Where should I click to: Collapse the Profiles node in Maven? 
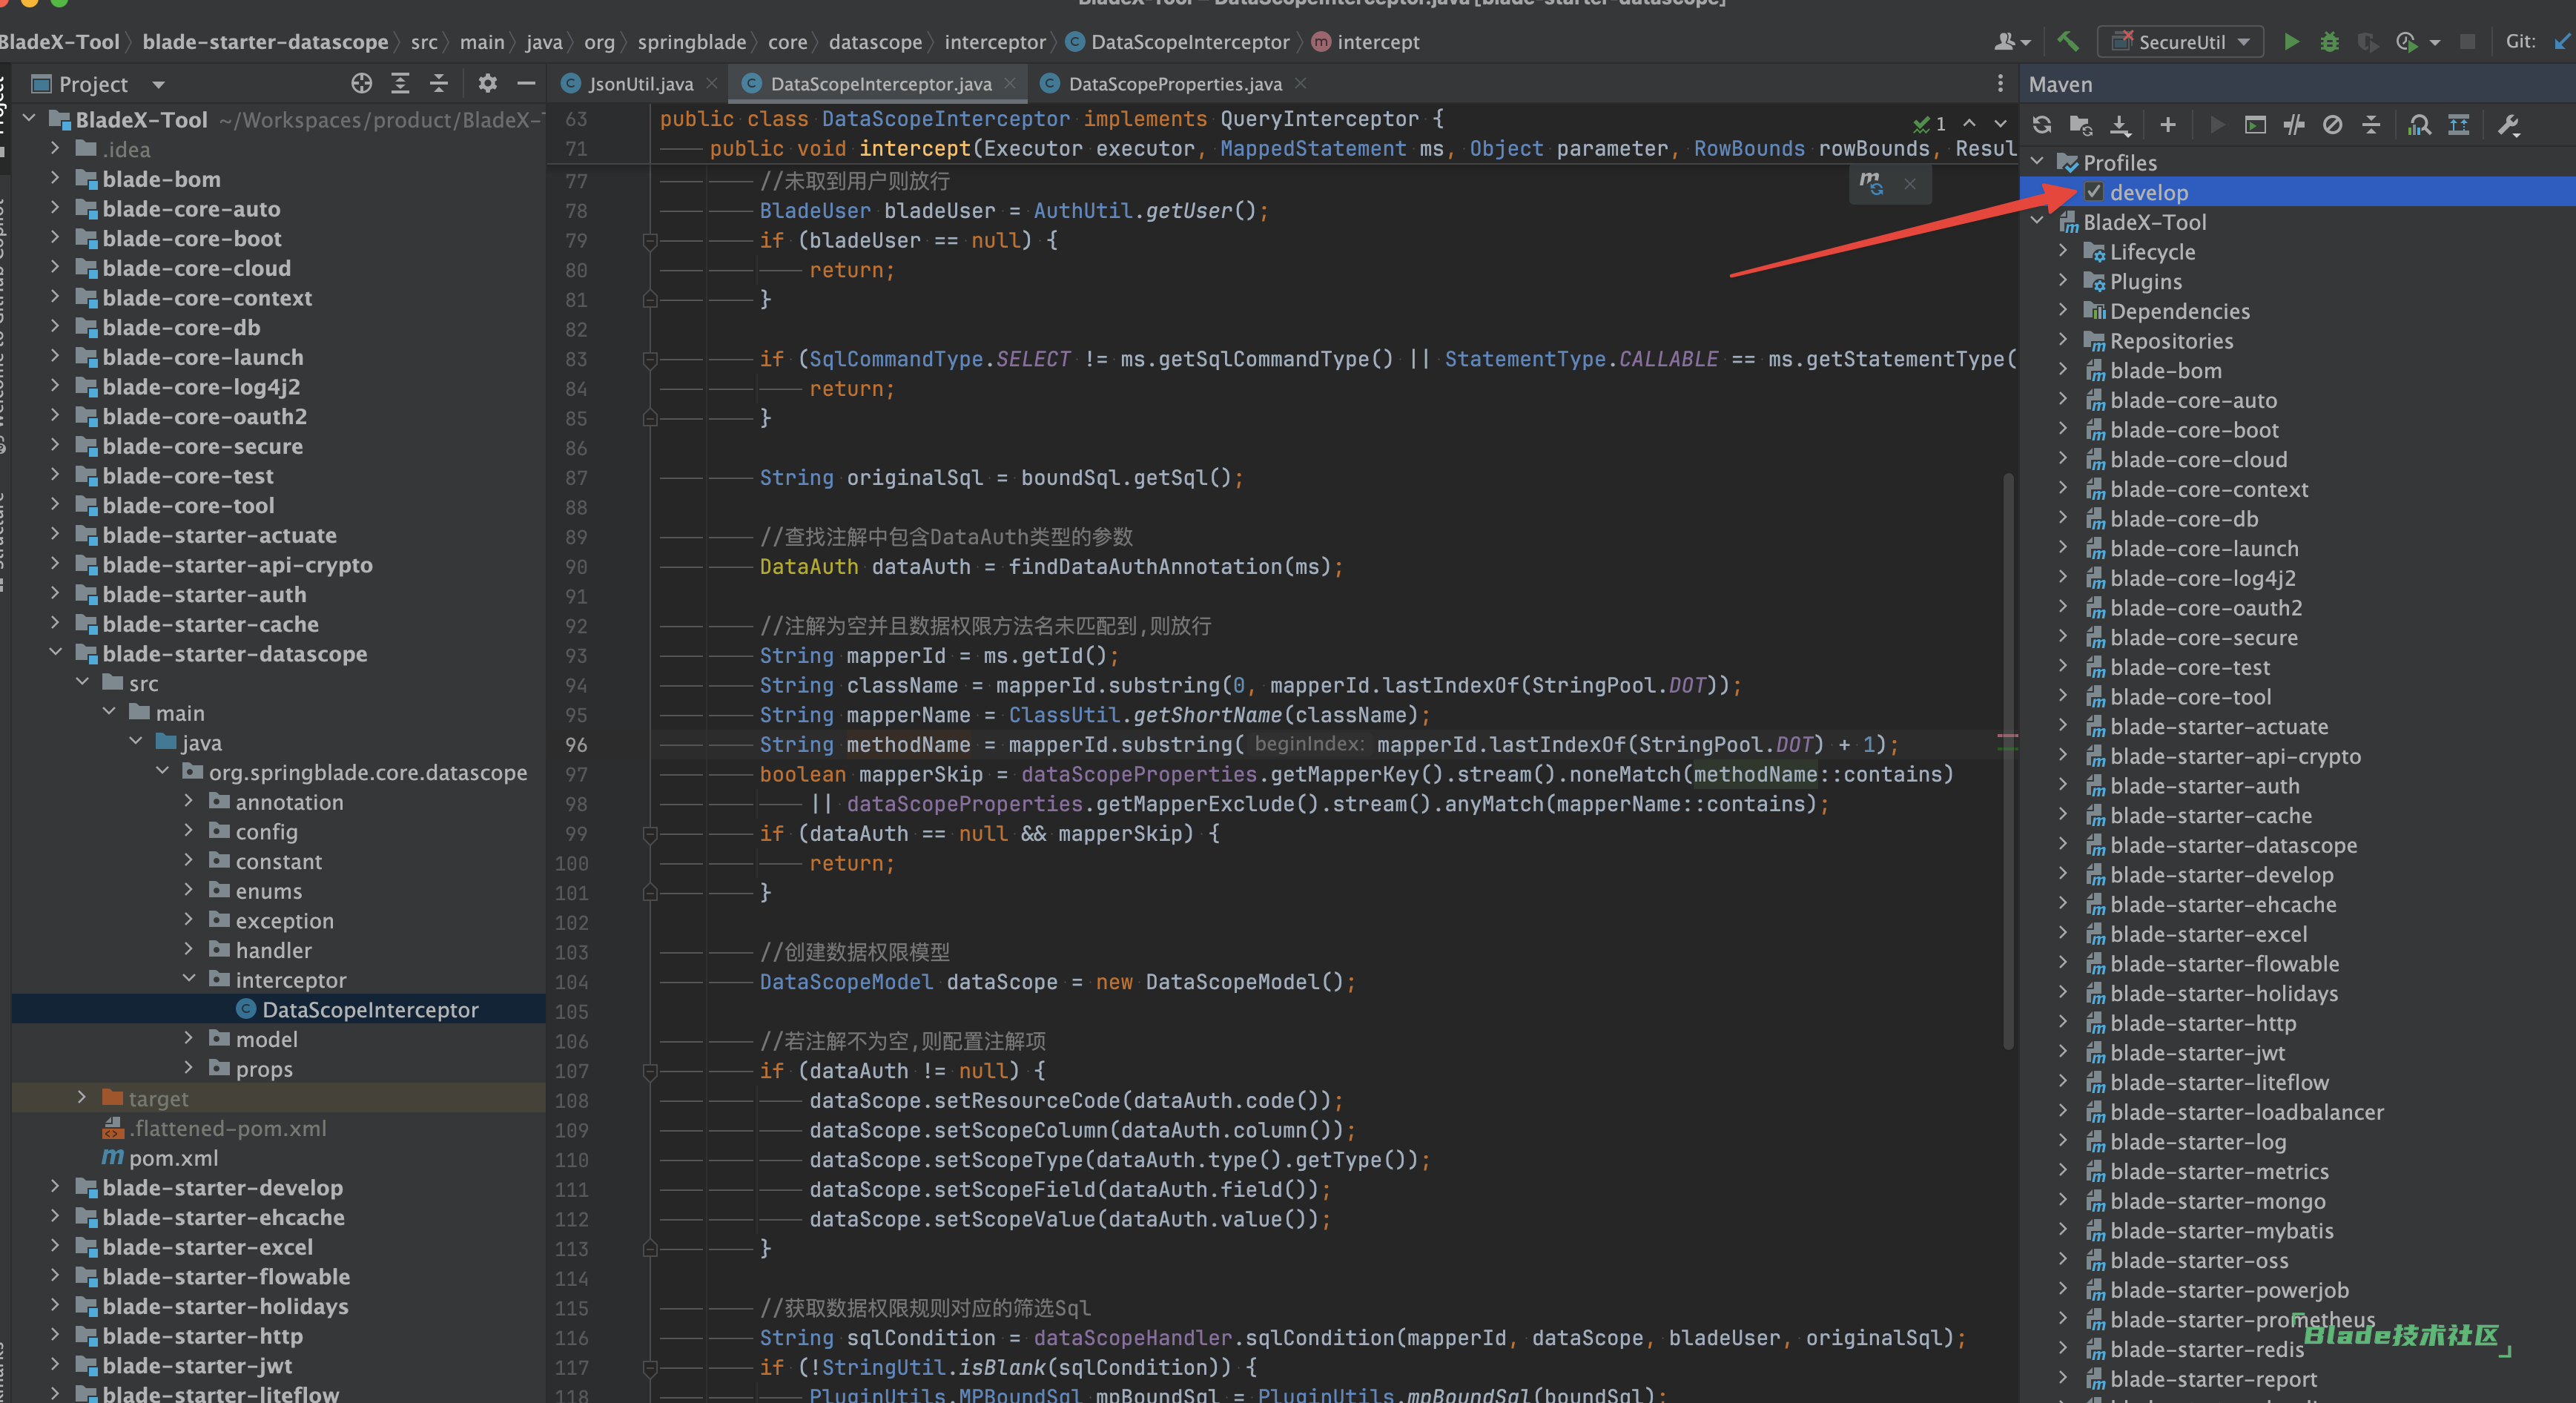pos(2038,162)
